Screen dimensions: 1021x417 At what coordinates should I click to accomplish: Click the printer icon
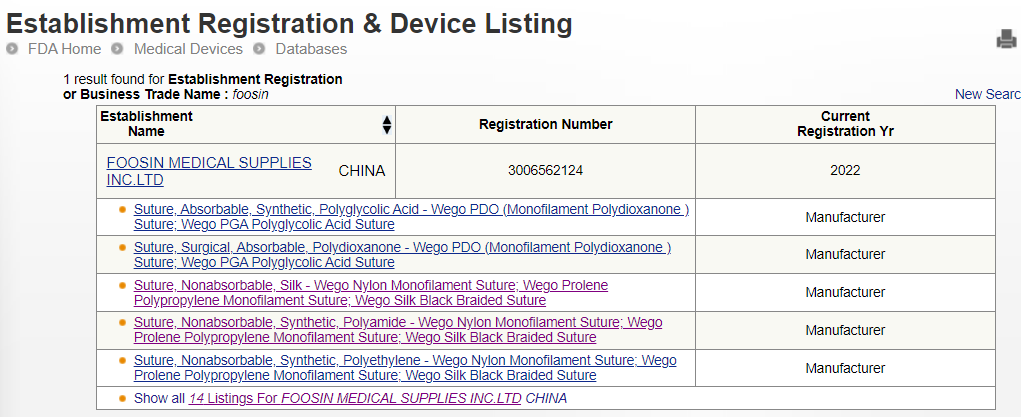tap(1007, 39)
